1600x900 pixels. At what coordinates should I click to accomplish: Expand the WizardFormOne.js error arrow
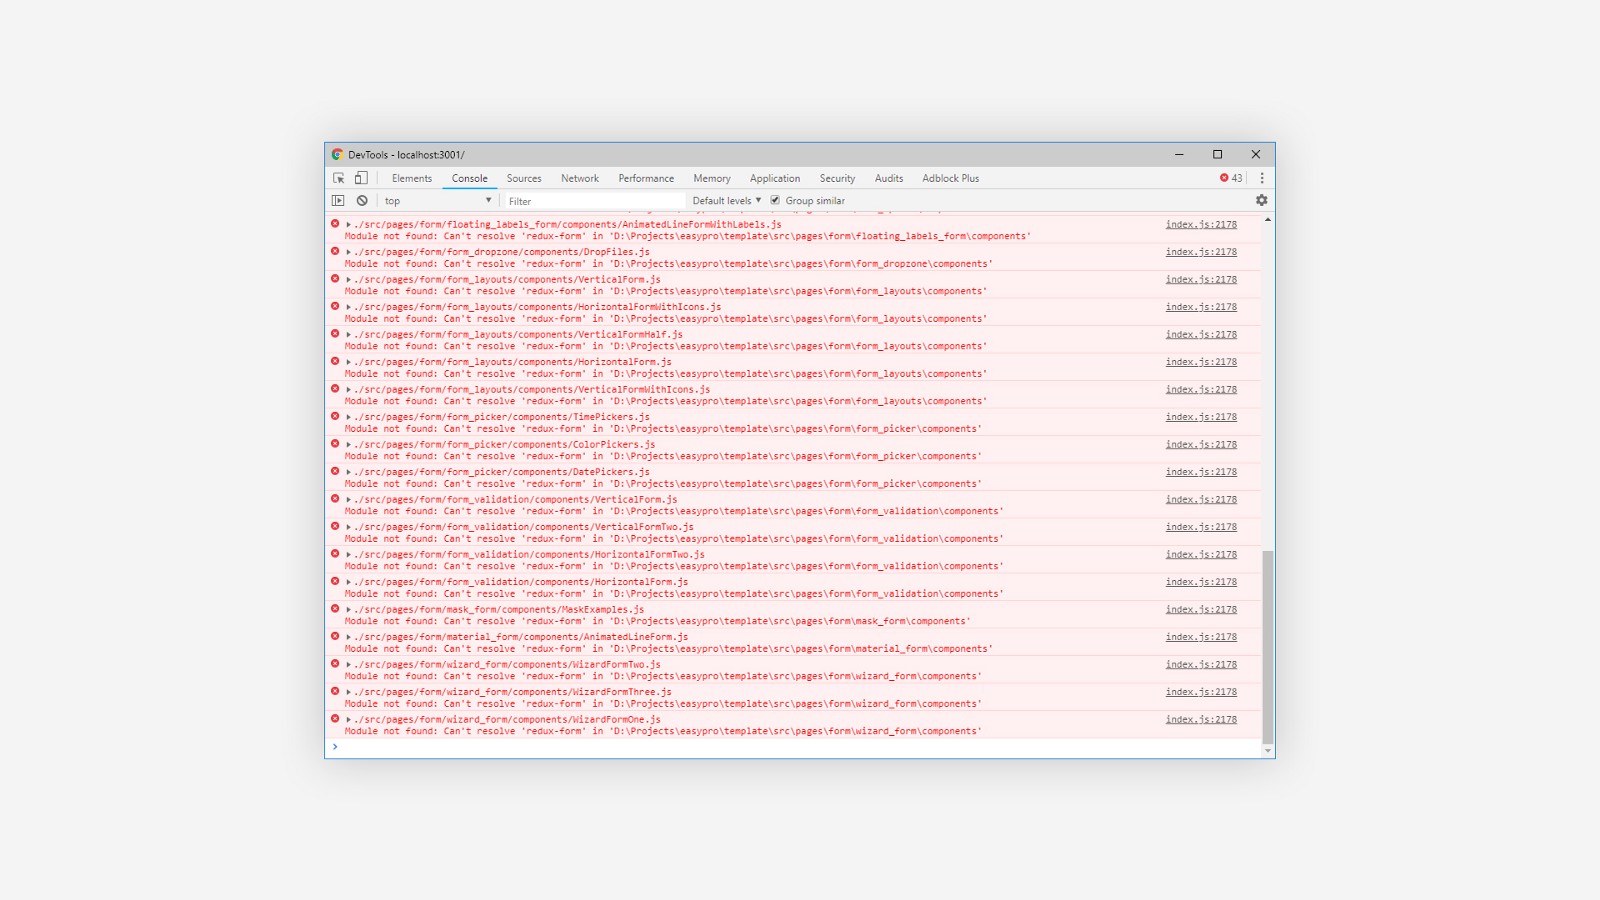[348, 720]
